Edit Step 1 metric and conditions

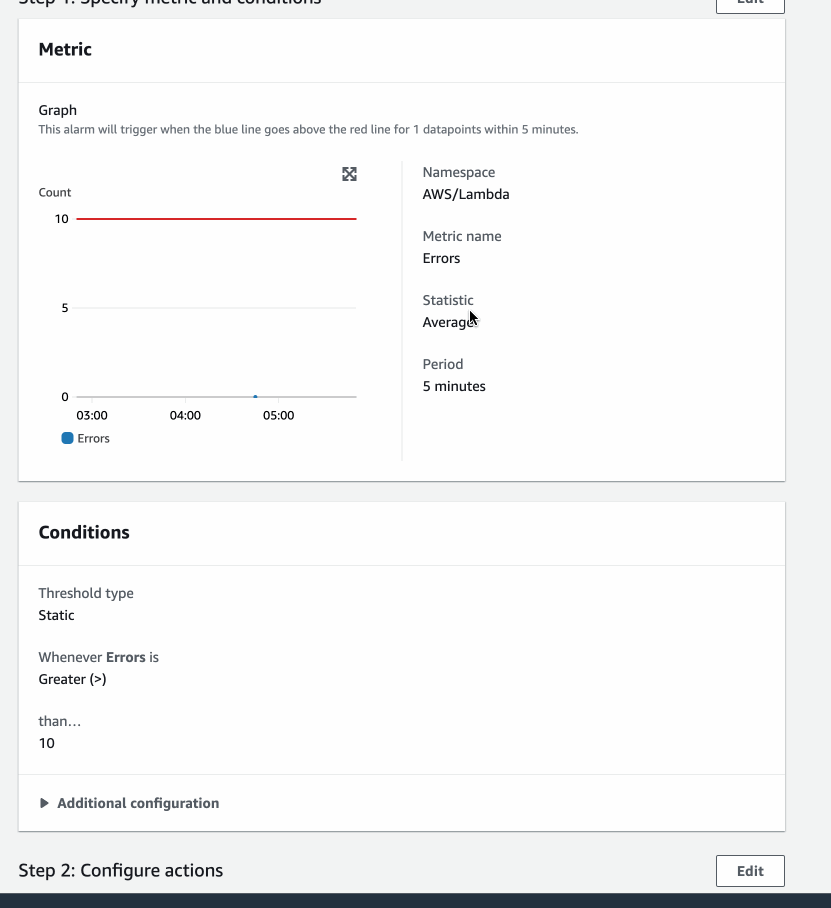click(749, 4)
